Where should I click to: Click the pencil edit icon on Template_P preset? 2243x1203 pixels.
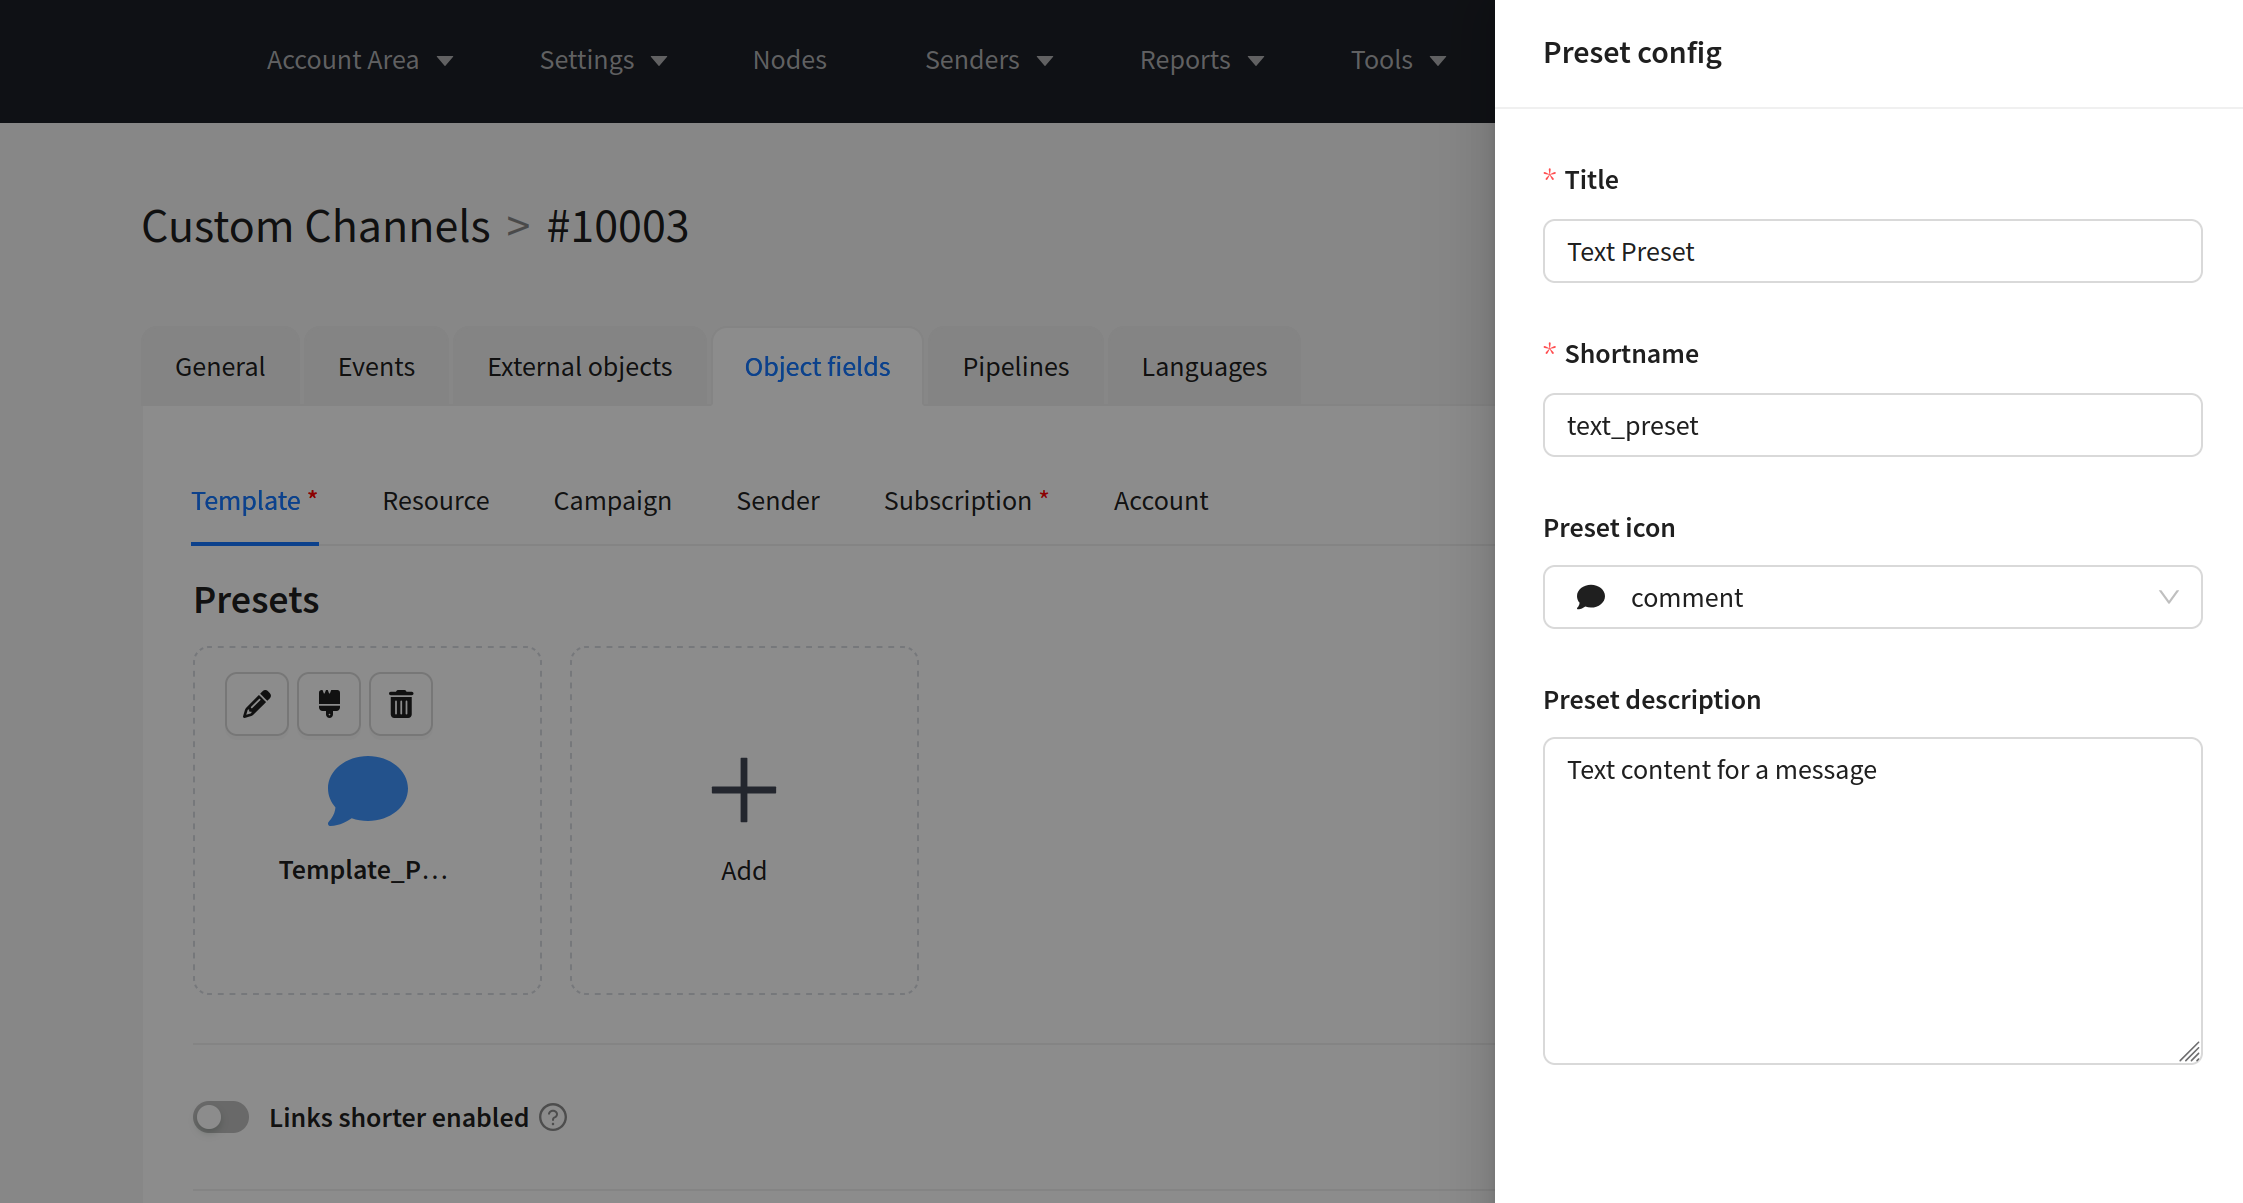(x=257, y=704)
